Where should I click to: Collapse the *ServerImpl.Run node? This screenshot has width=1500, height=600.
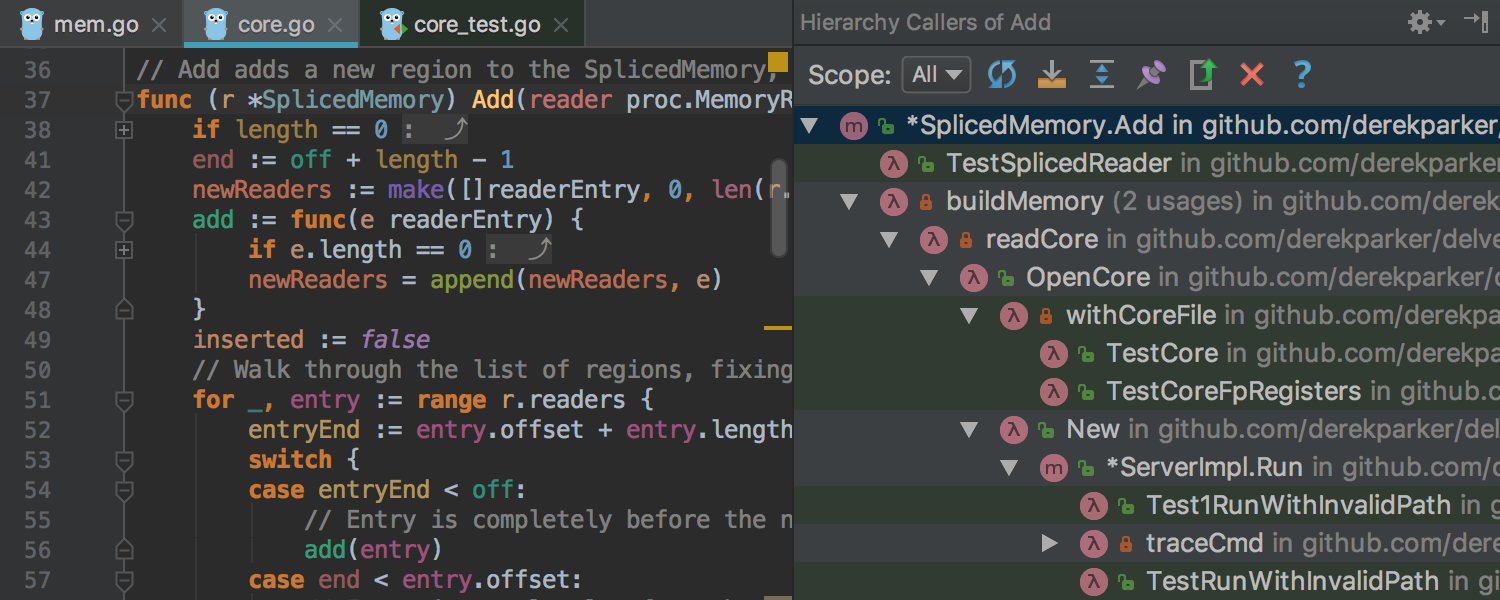1009,468
